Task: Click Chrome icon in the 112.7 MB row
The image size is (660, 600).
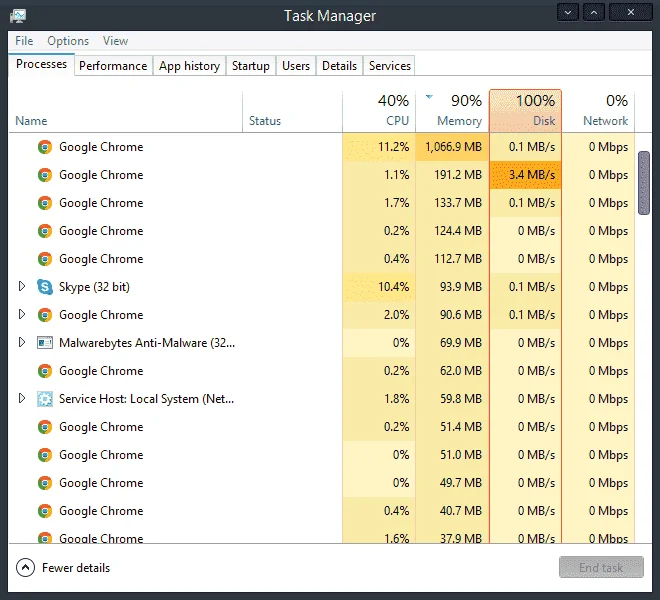Action: (45, 259)
